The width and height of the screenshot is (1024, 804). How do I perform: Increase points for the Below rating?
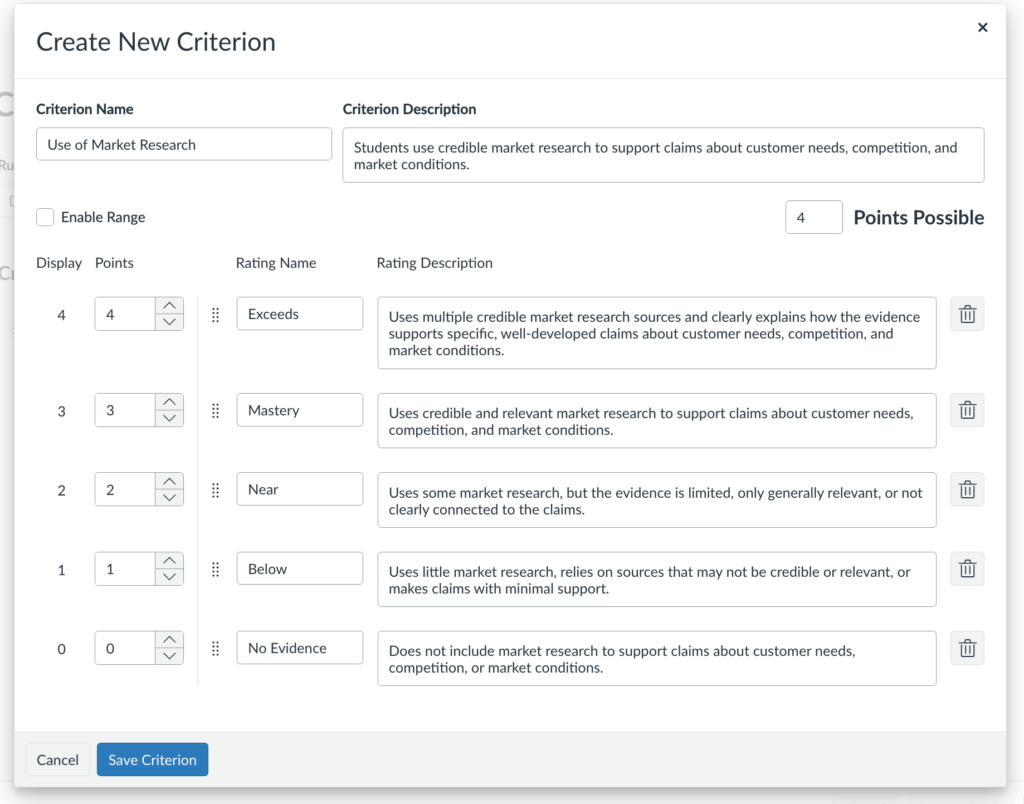169,560
